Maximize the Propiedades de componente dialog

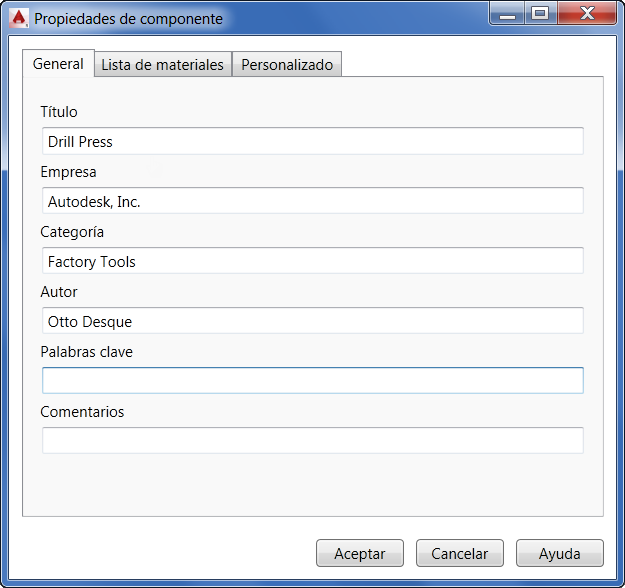tap(540, 14)
